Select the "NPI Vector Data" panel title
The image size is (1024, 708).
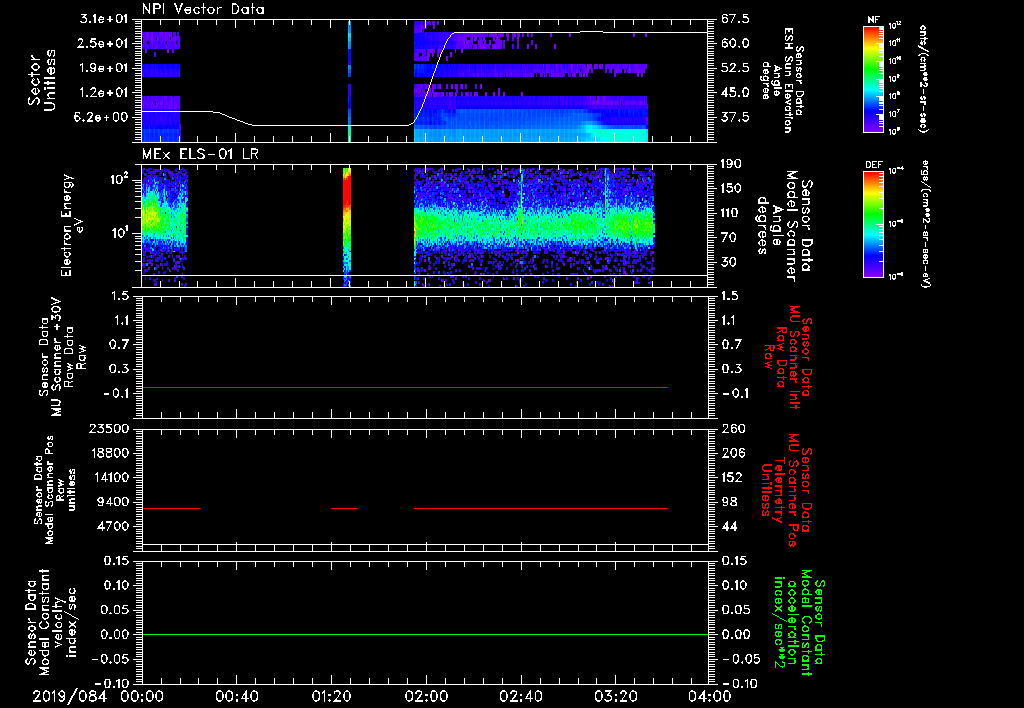point(203,9)
